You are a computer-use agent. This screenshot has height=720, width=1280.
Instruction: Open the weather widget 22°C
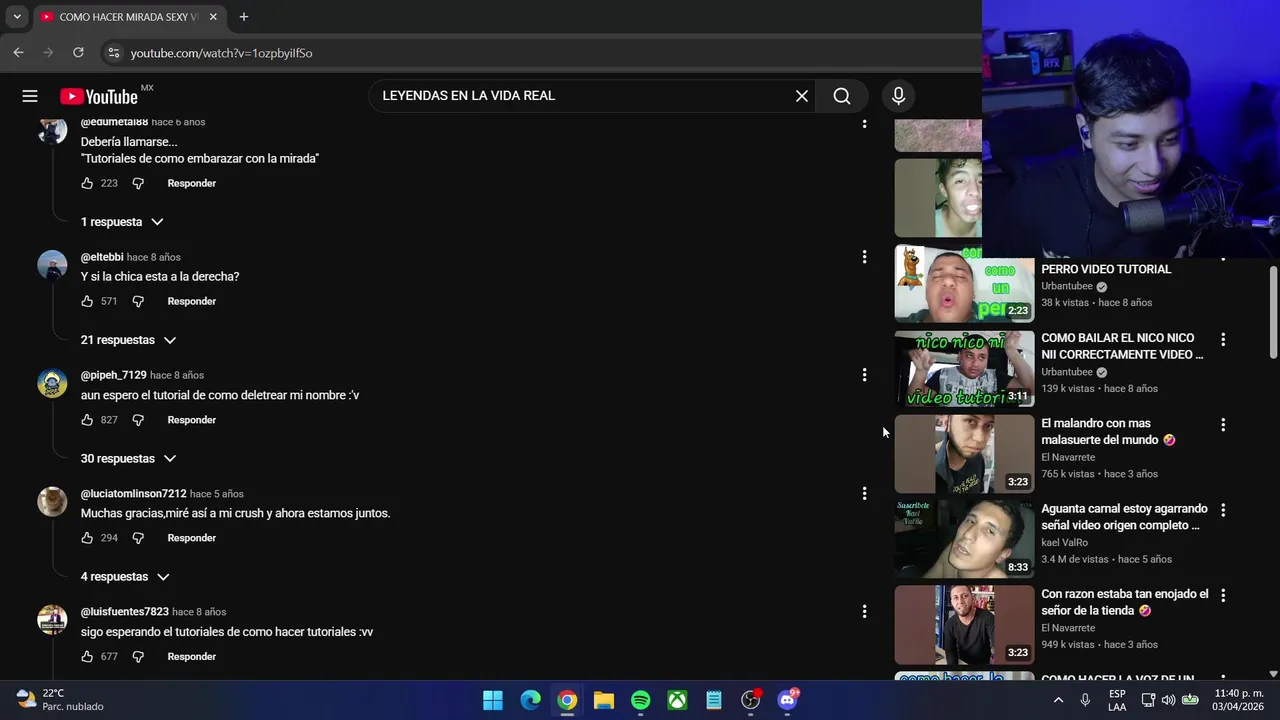pos(60,700)
